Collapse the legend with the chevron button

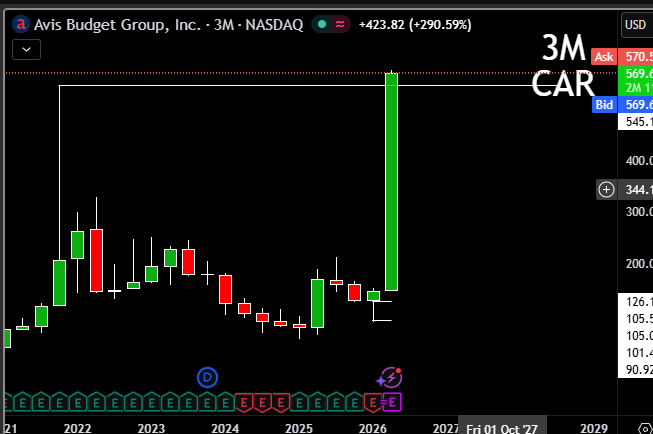(x=26, y=50)
